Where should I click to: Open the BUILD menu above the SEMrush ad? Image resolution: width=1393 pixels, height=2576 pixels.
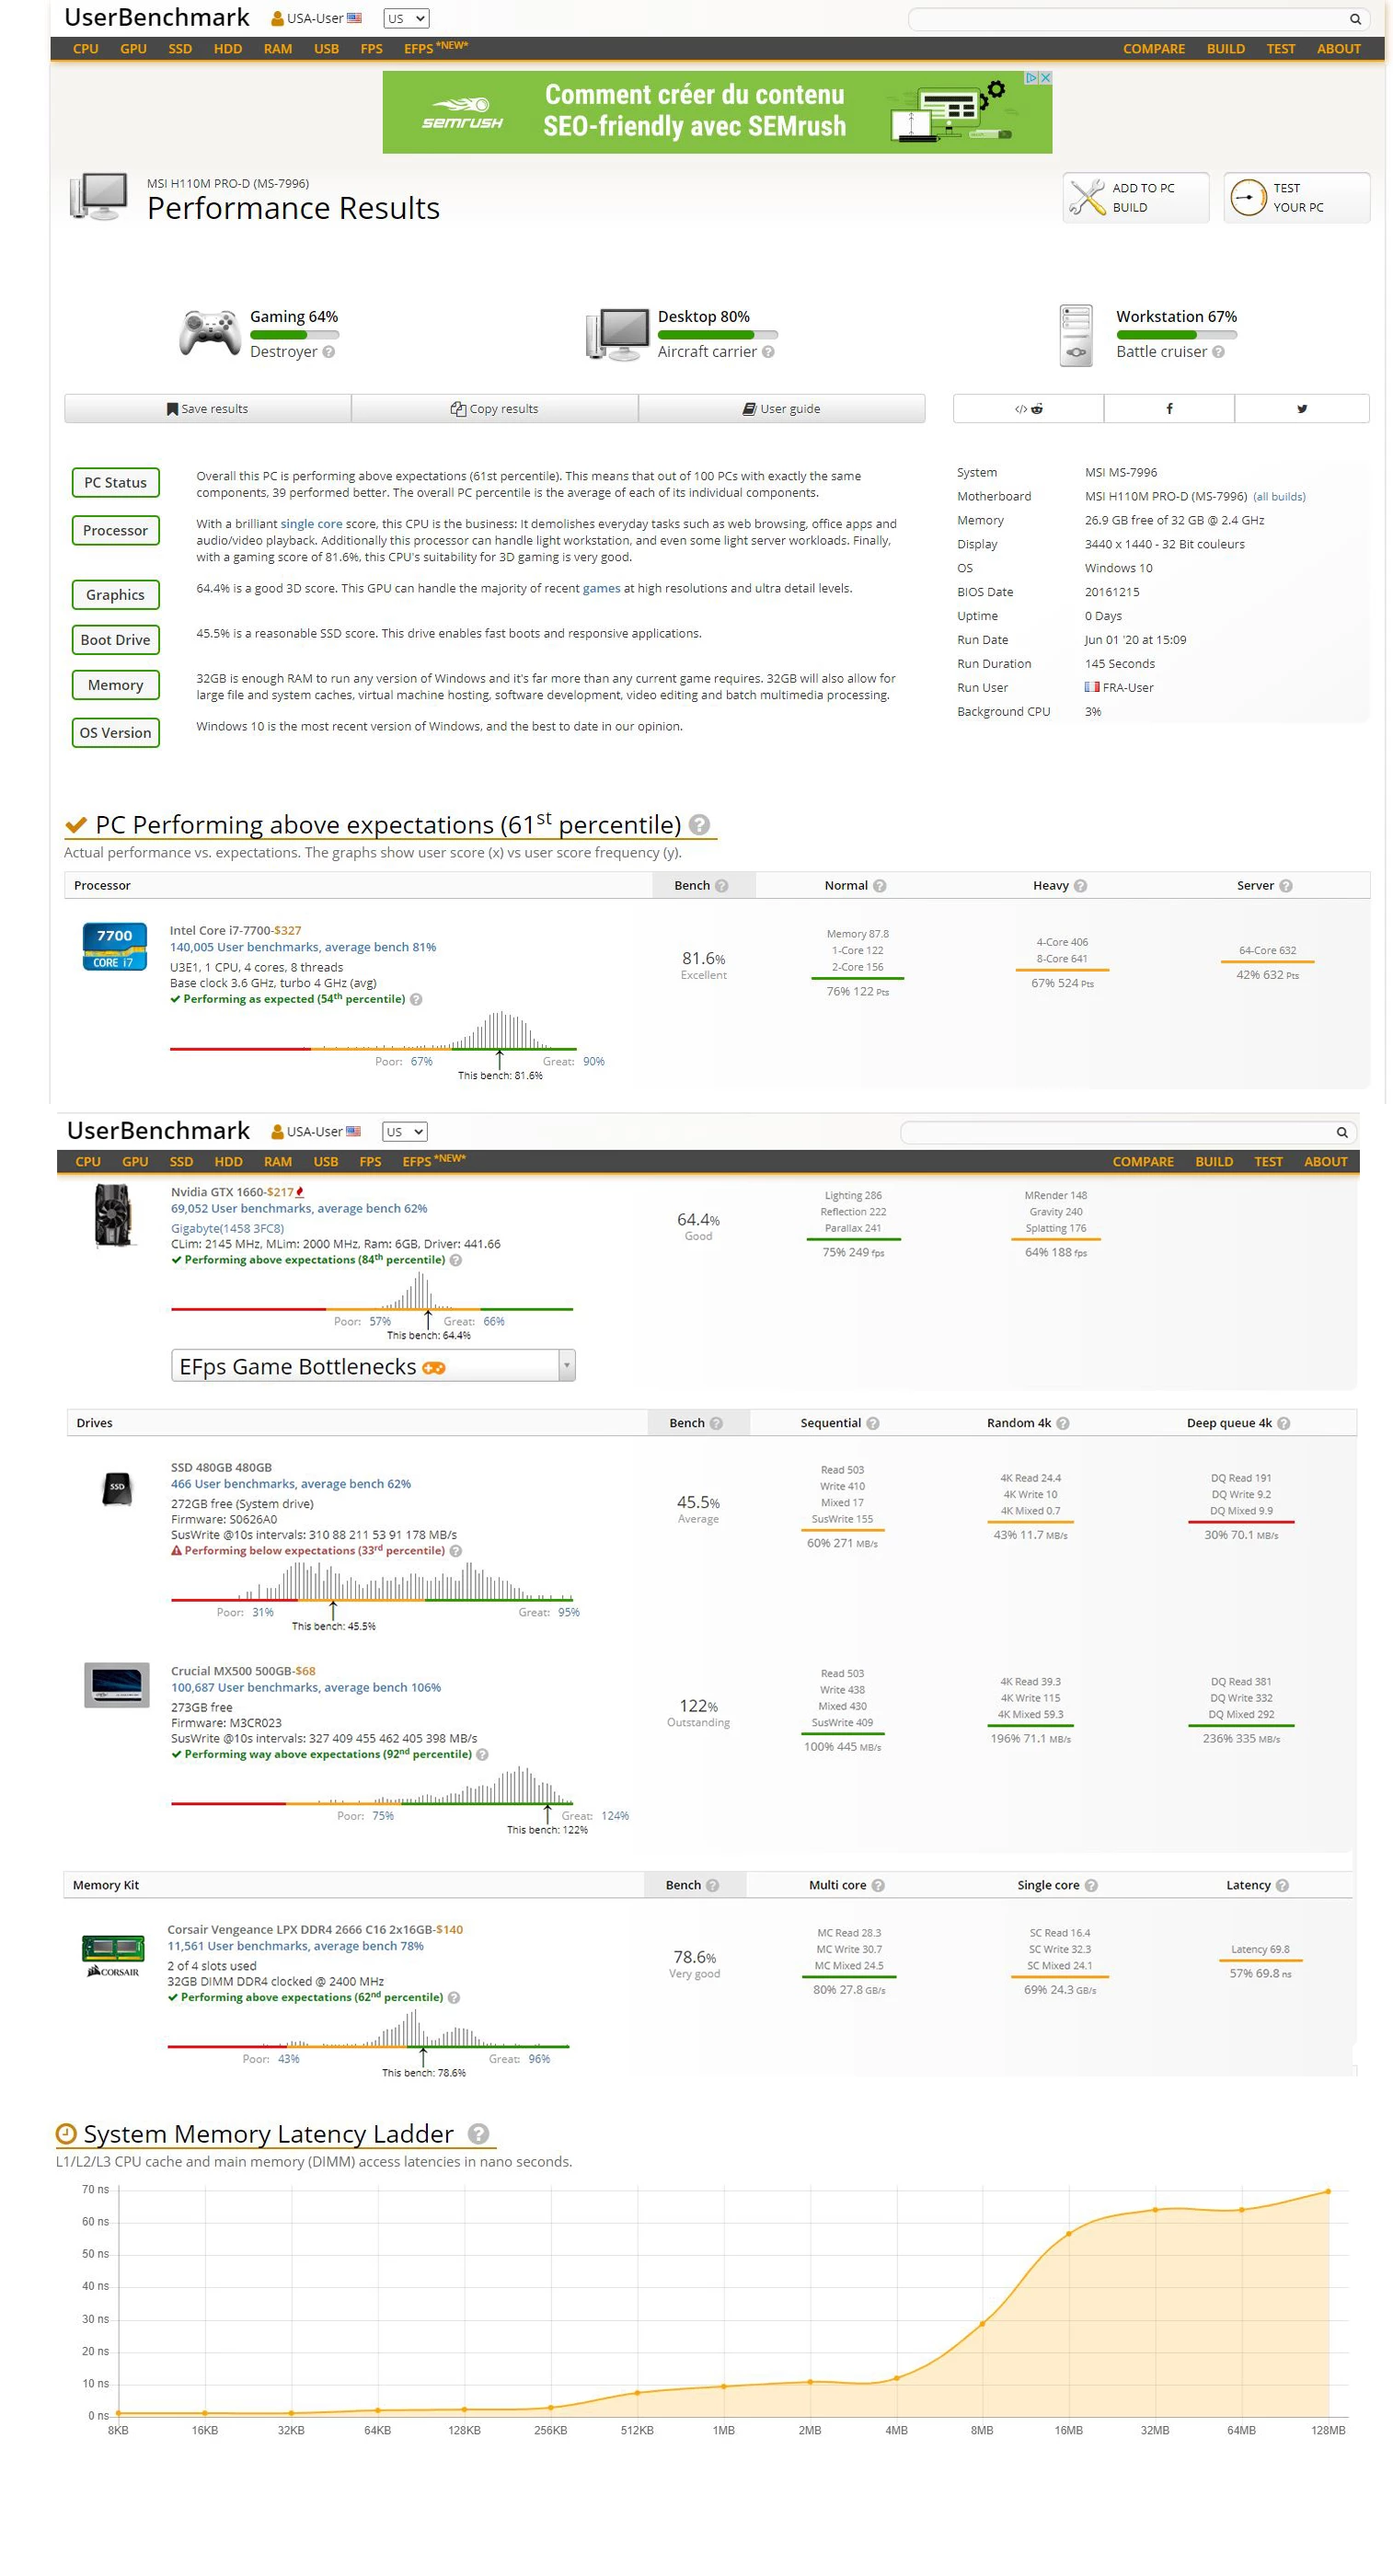(1226, 49)
